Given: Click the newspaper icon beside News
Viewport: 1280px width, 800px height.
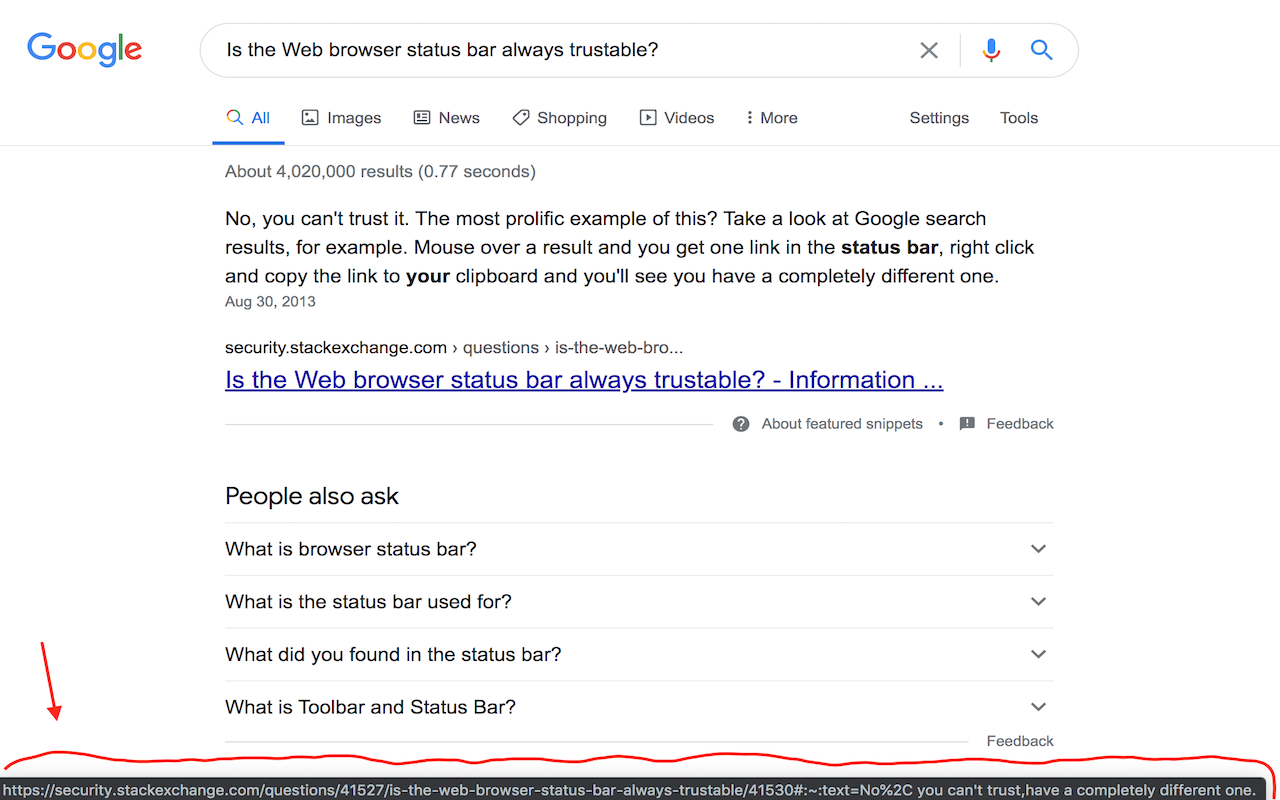Looking at the screenshot, I should pos(420,117).
